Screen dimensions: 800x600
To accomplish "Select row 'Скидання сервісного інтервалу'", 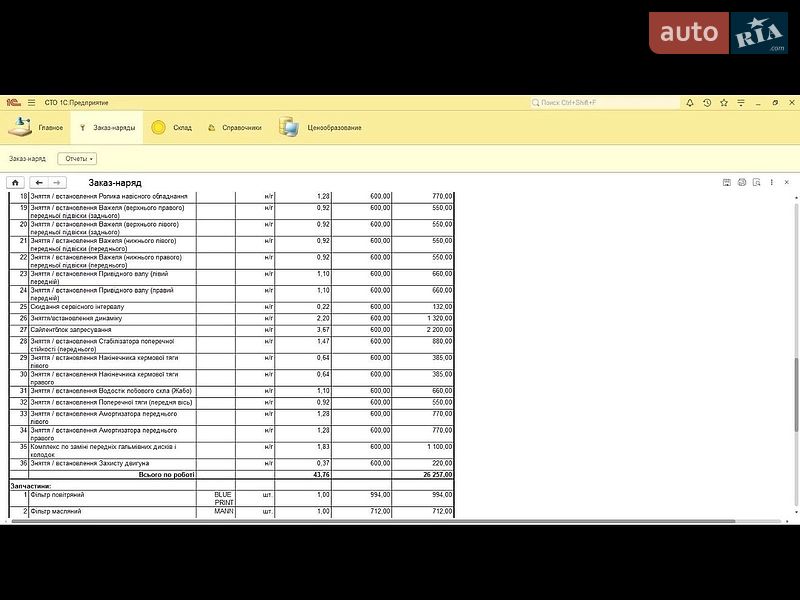I will pos(232,307).
